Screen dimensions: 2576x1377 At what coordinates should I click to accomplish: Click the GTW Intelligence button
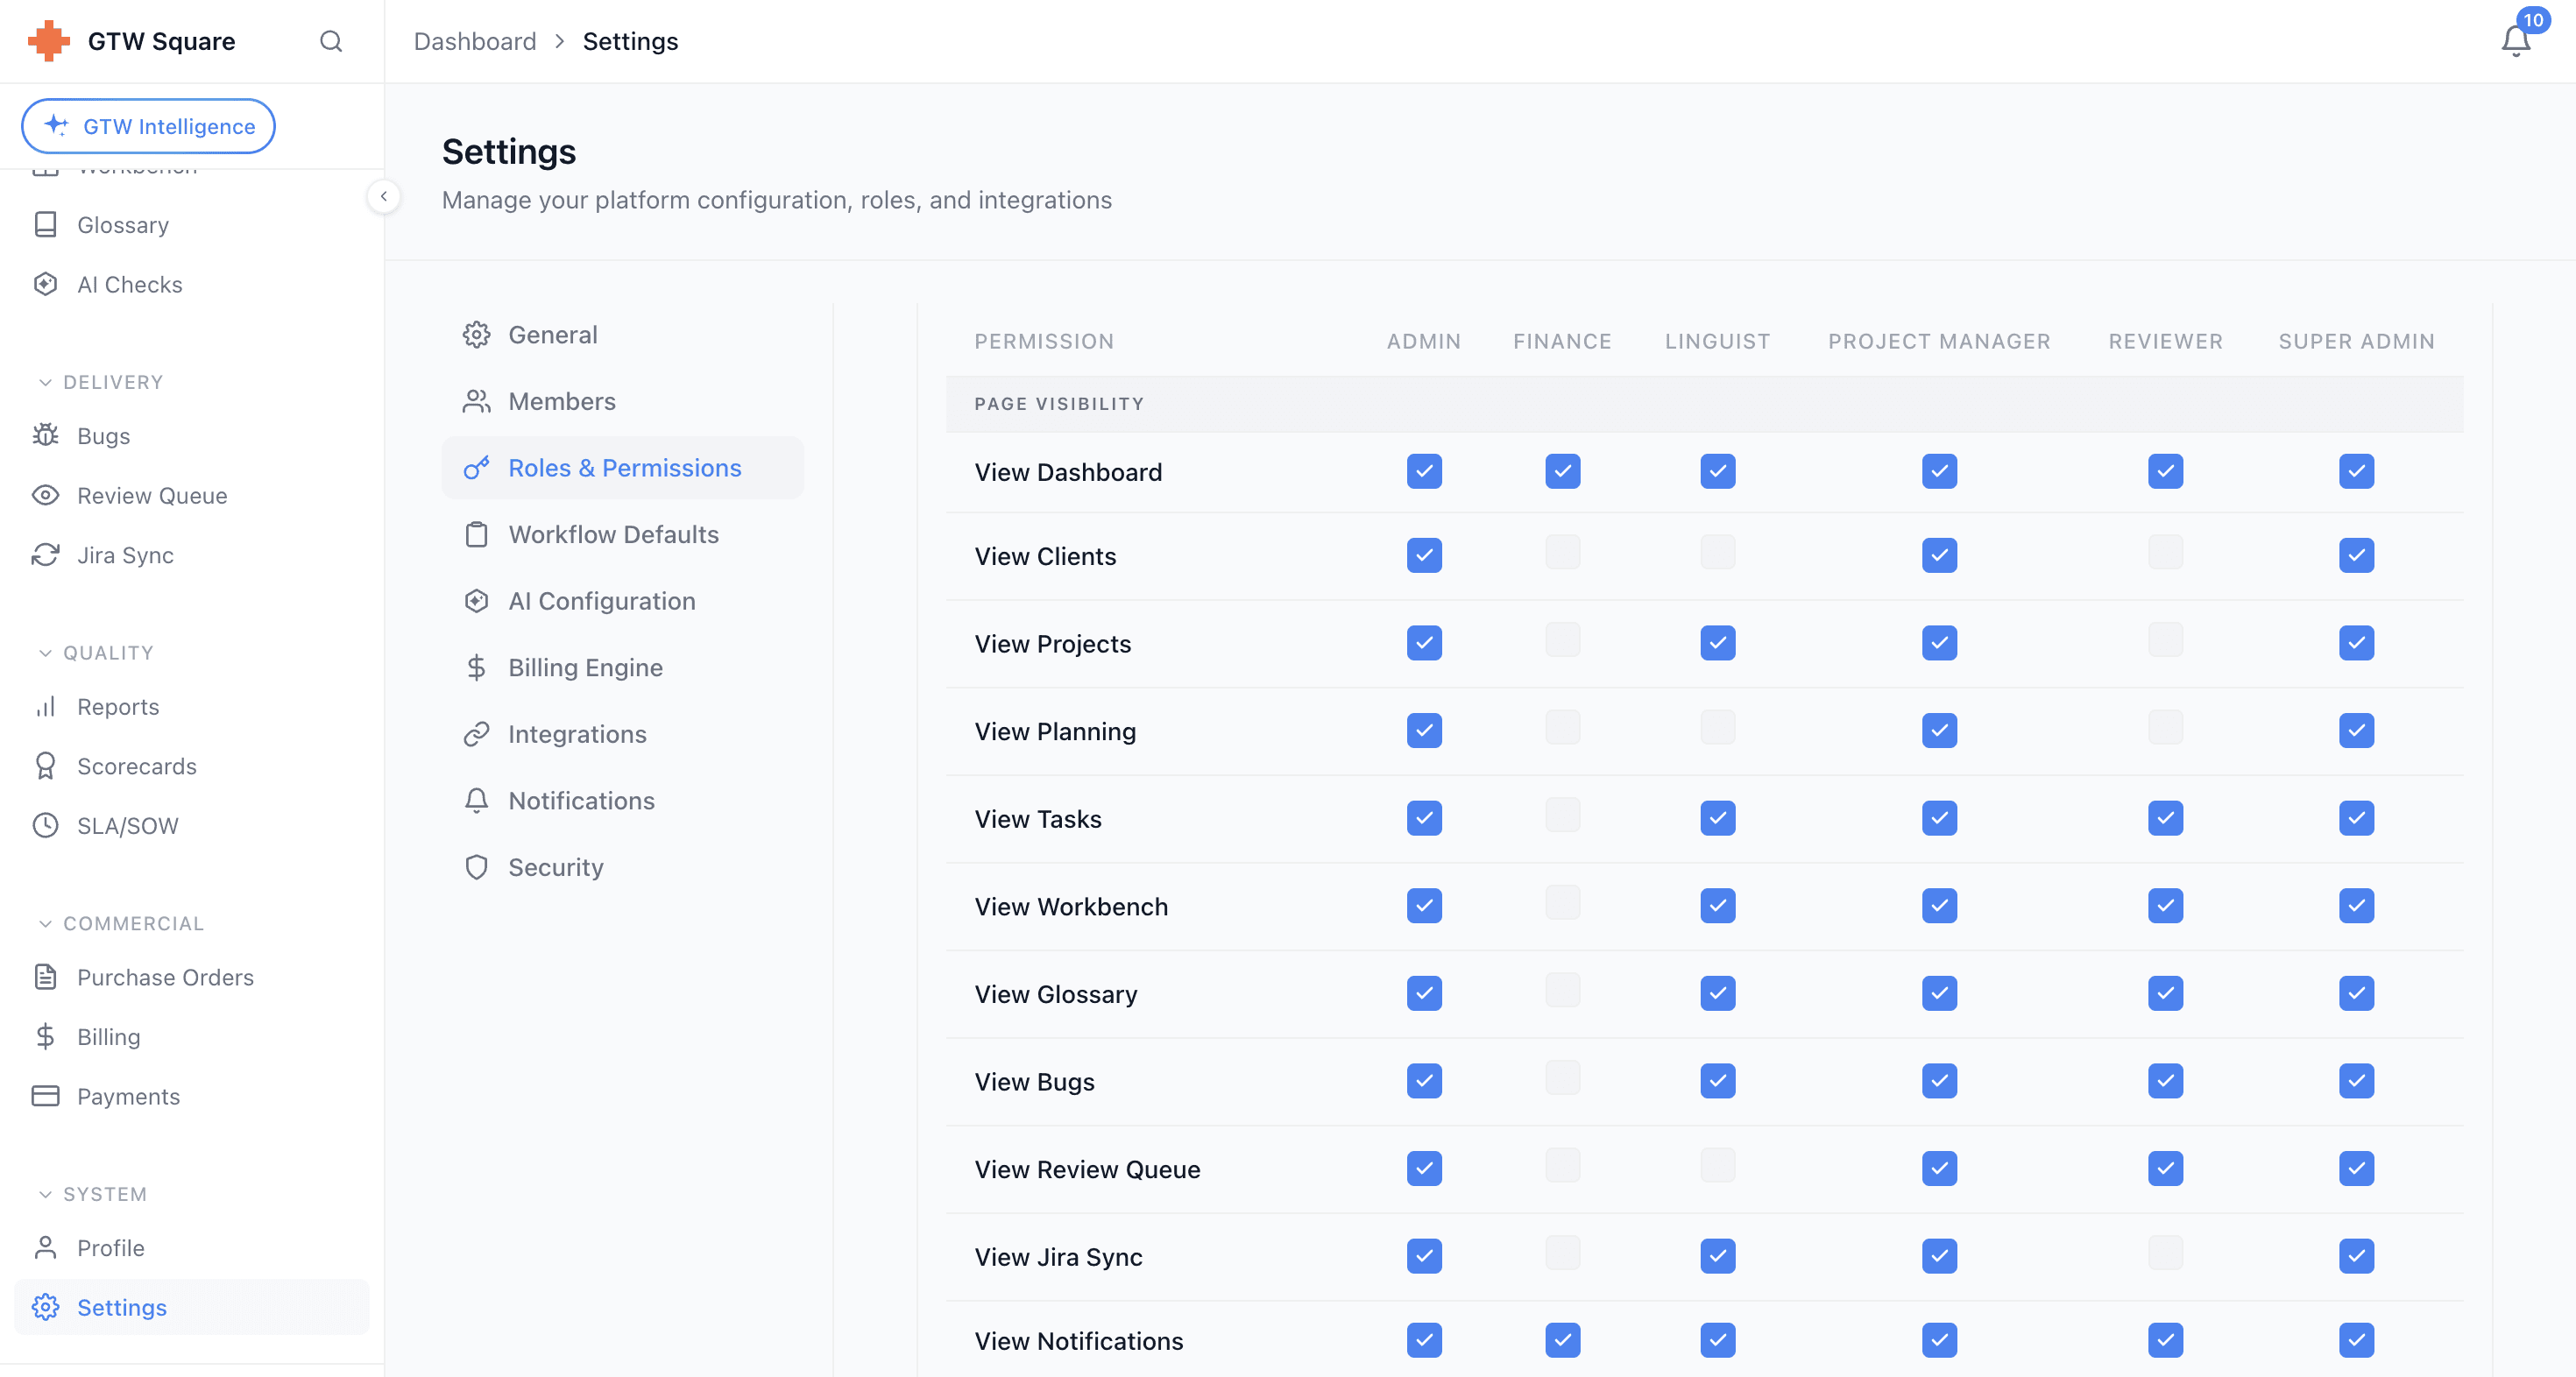[148, 126]
